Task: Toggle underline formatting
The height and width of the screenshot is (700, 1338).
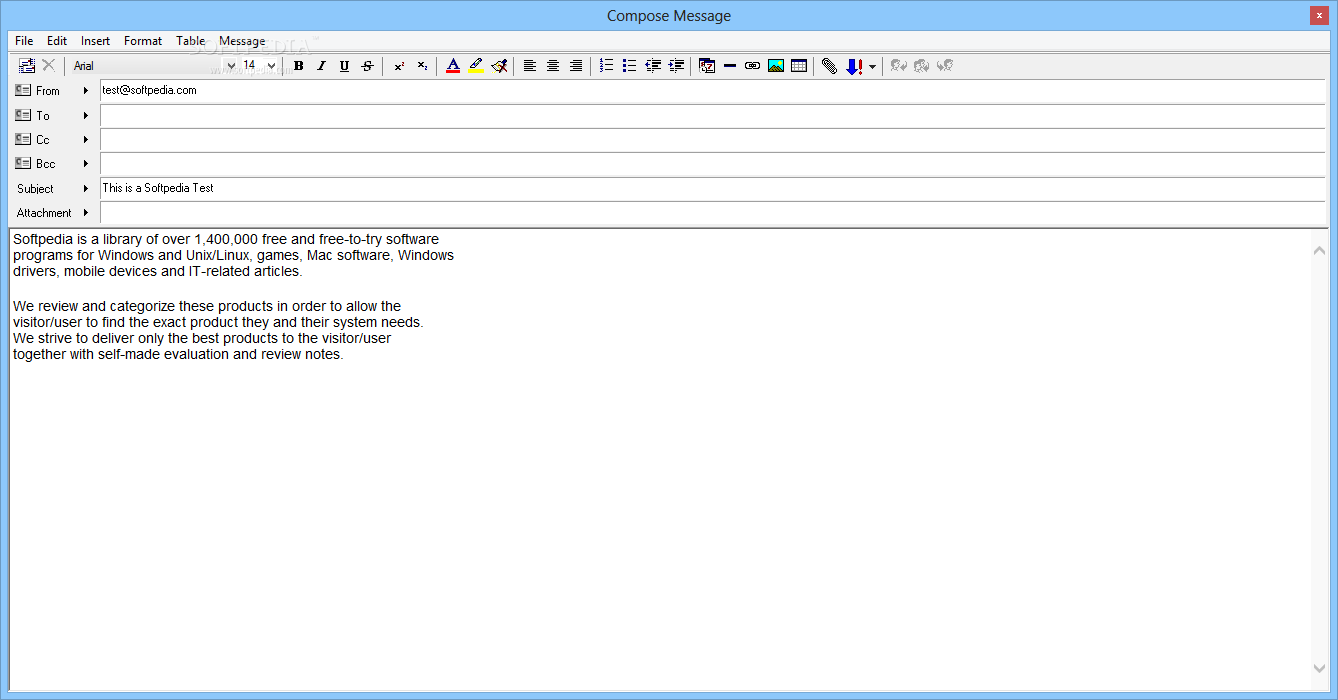Action: (x=344, y=66)
